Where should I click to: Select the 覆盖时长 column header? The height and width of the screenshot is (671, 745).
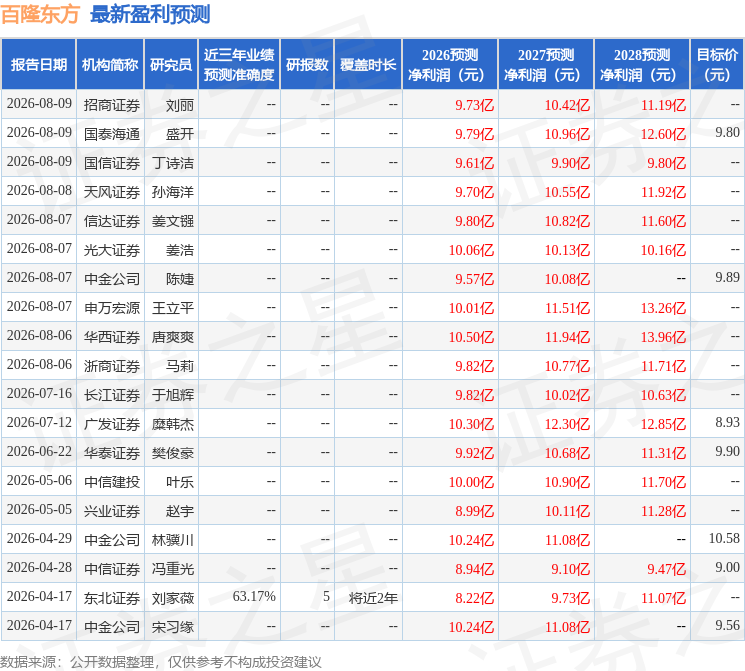(368, 64)
